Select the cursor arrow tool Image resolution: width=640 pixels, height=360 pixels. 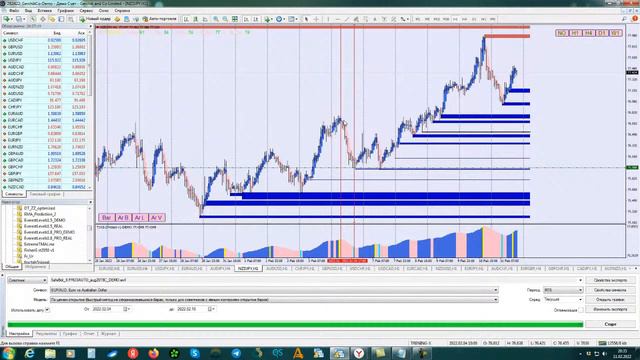click(x=306, y=19)
